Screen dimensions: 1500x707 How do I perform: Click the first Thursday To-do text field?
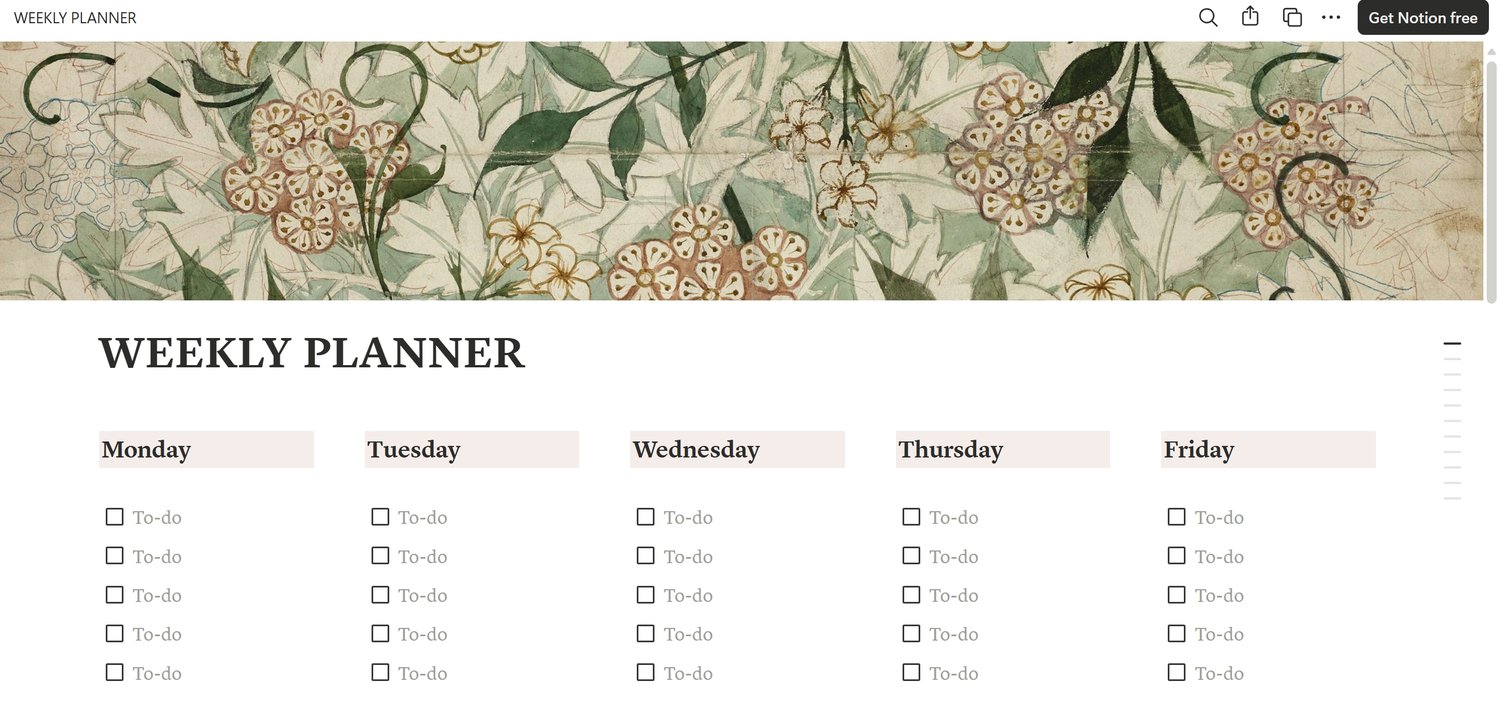[x=954, y=518]
